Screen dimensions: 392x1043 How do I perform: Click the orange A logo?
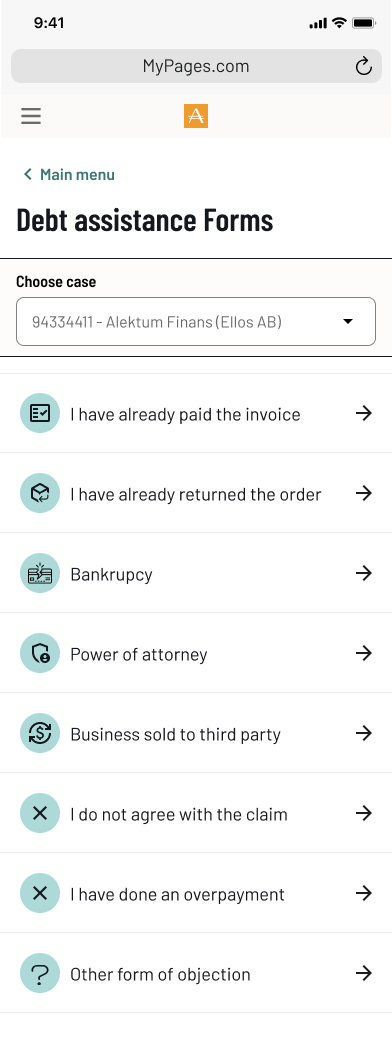point(196,116)
